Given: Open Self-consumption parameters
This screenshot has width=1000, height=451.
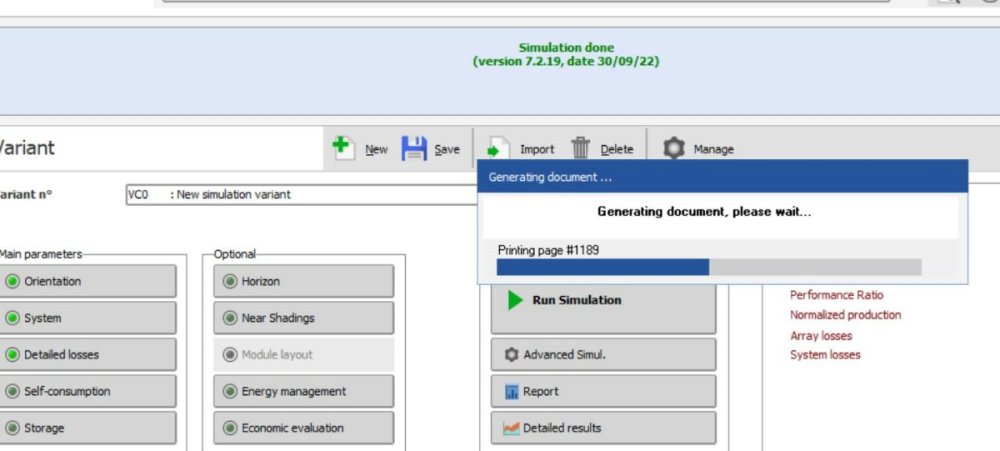Looking at the screenshot, I should pos(88,392).
